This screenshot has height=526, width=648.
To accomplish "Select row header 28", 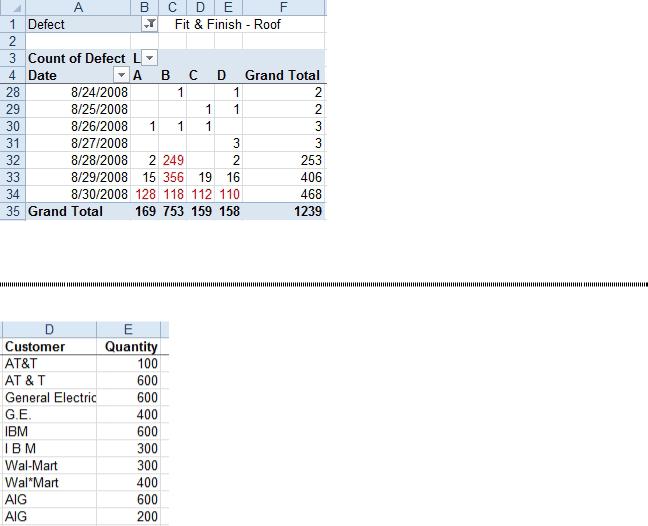I will tap(12, 92).
